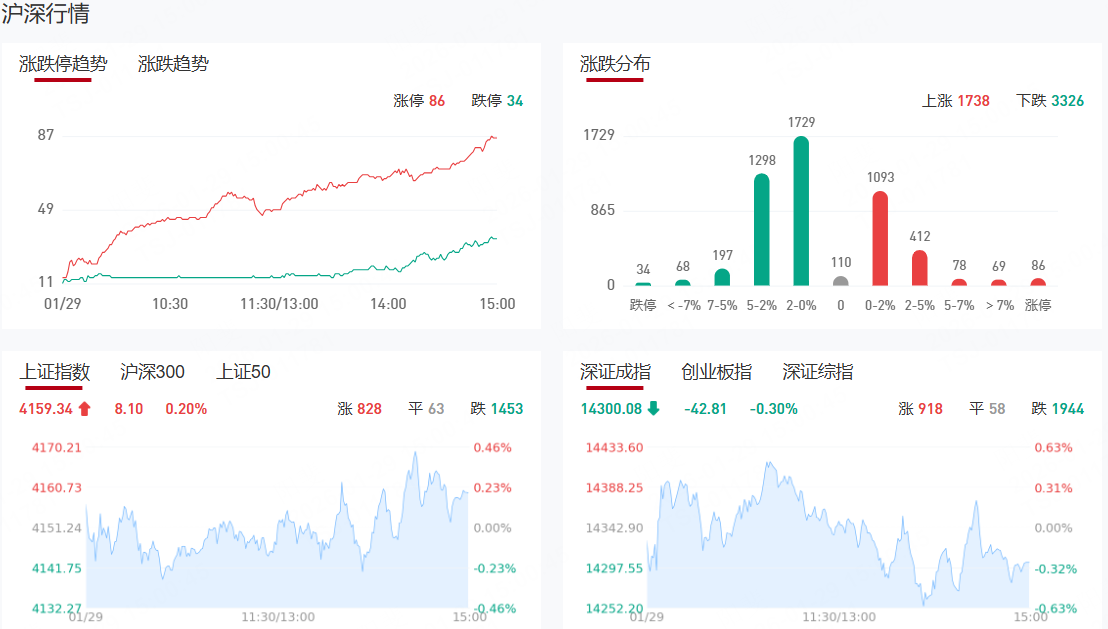Switch to the 涨跌趋势 tab
This screenshot has height=629, width=1108.
[x=173, y=64]
